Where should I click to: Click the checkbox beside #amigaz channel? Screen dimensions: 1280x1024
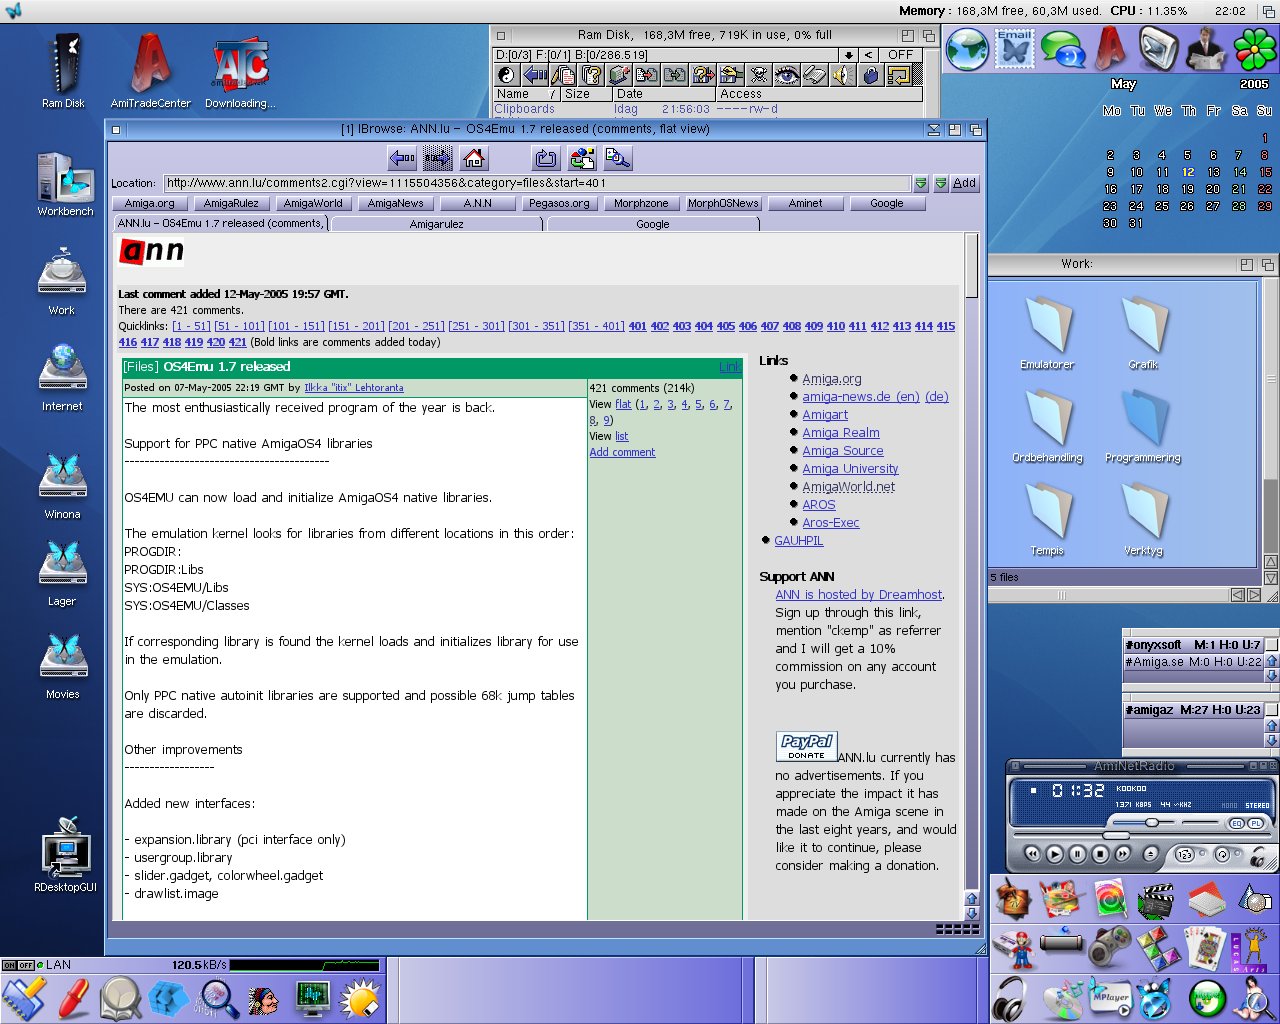tap(1271, 710)
